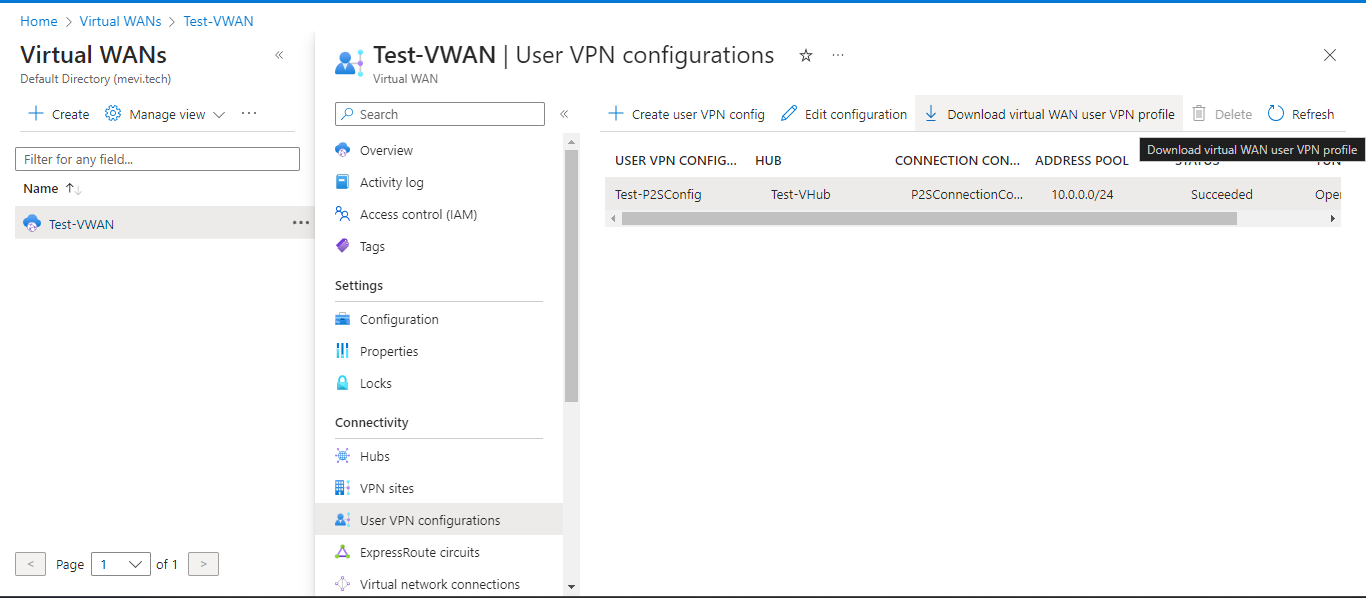Click the CONNECTION CON... column header
The image size is (1366, 598).
coord(958,160)
